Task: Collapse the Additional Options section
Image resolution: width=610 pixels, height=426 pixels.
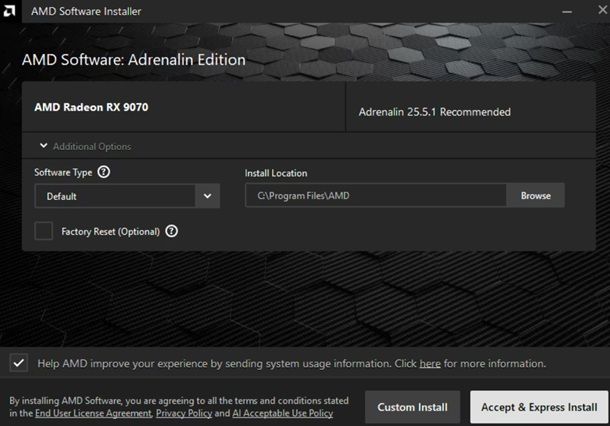Action: coord(44,146)
